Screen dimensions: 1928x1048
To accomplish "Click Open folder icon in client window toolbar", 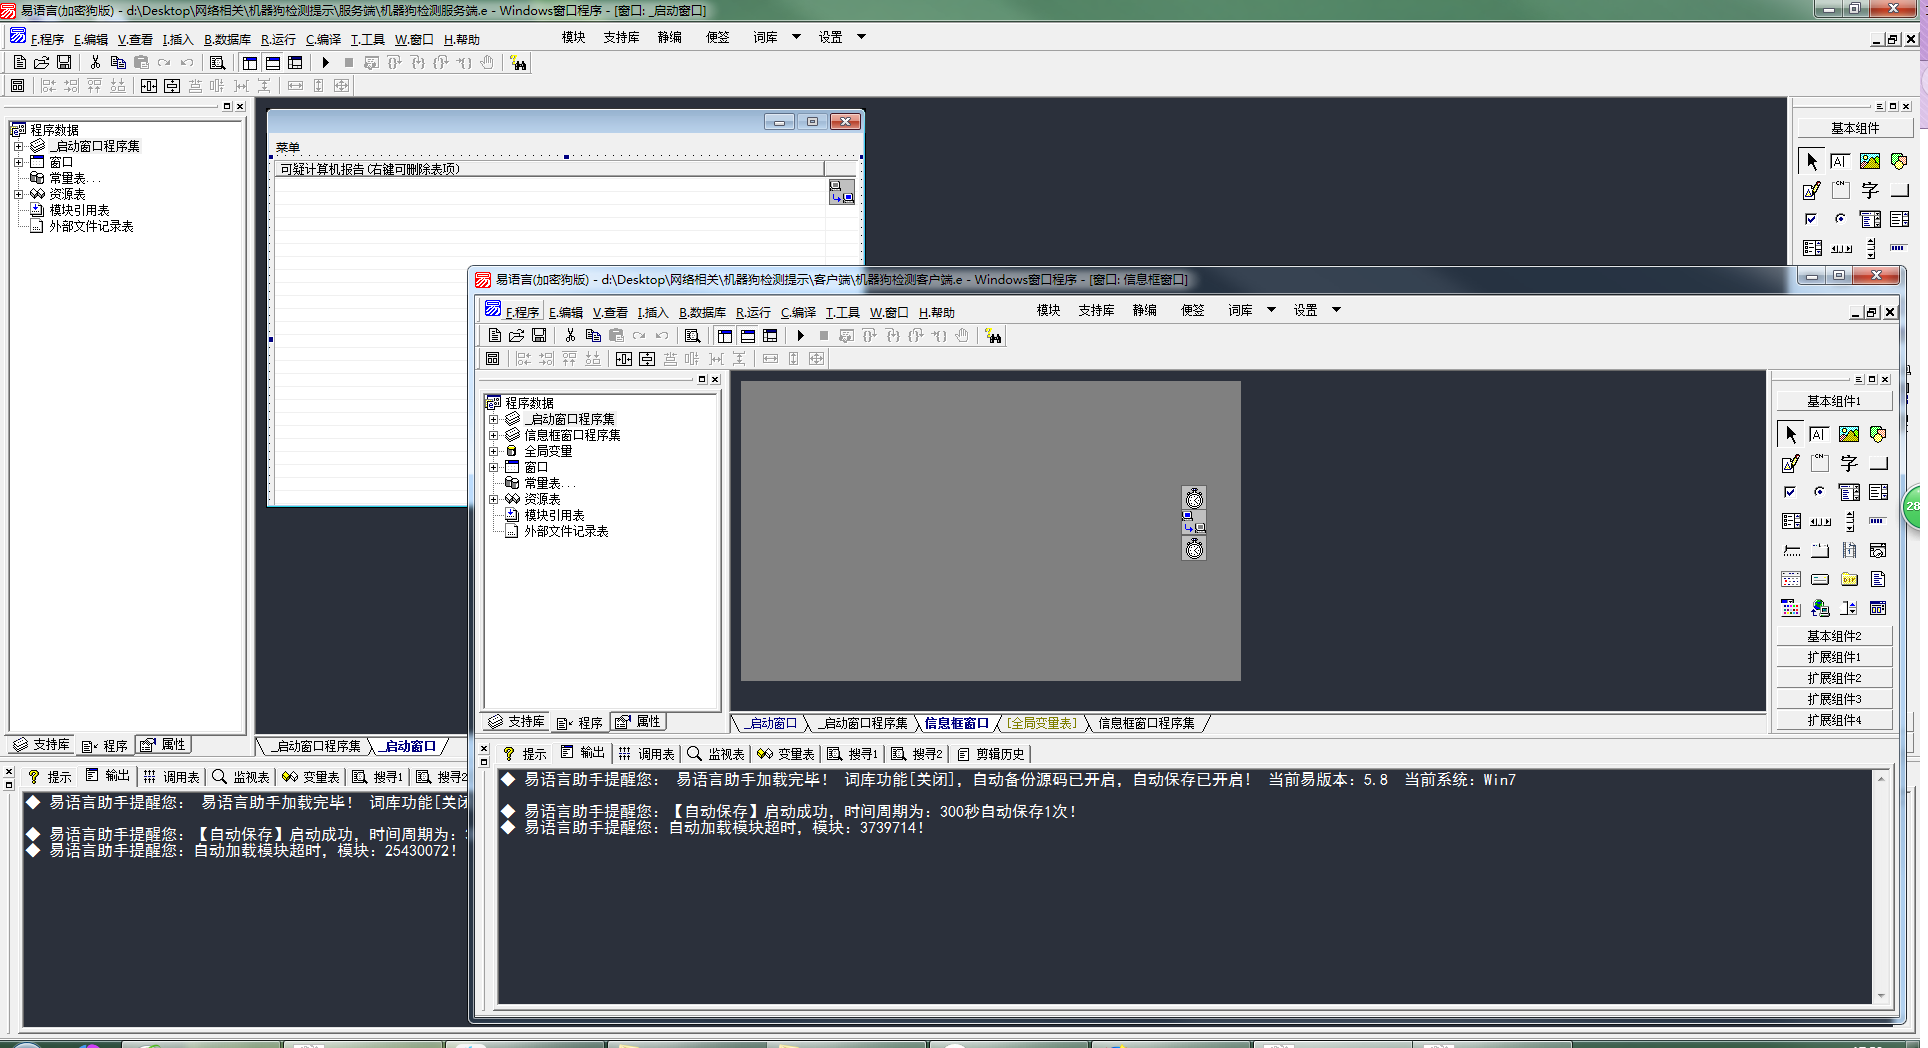I will 517,336.
